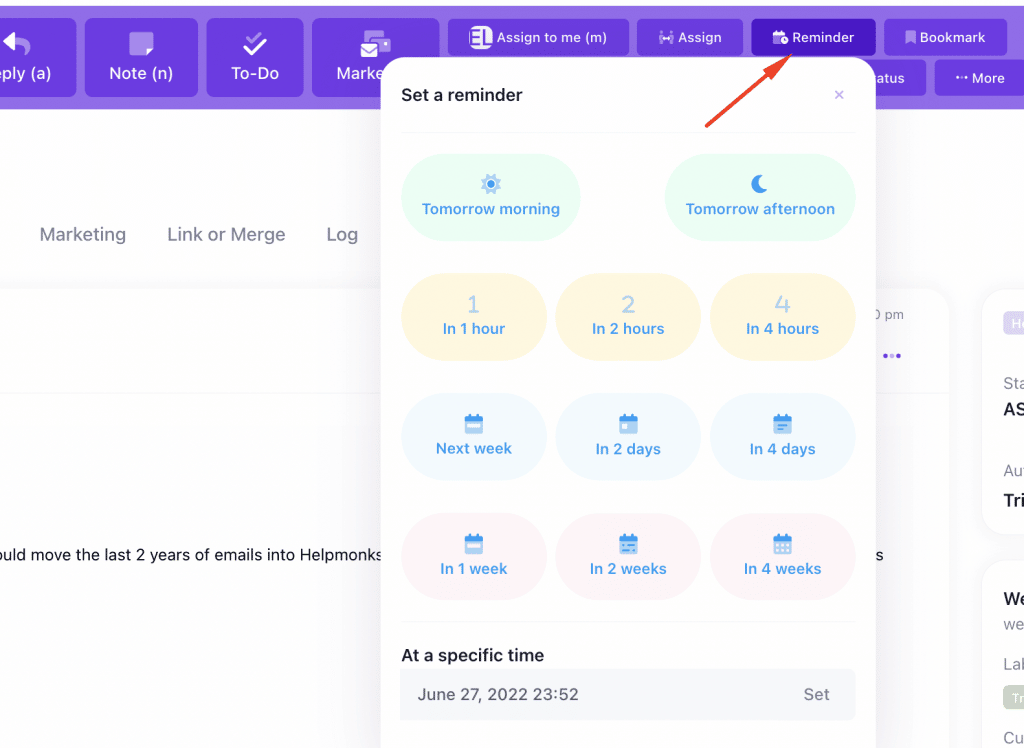Choose Next week reminder

click(473, 437)
